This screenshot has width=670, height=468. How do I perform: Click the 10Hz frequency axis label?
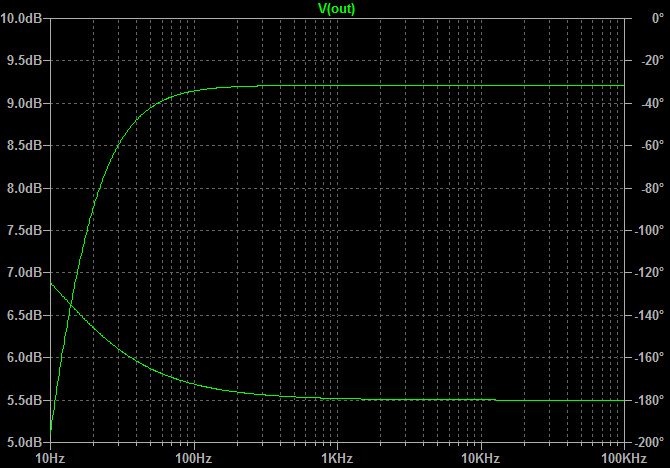(50, 459)
